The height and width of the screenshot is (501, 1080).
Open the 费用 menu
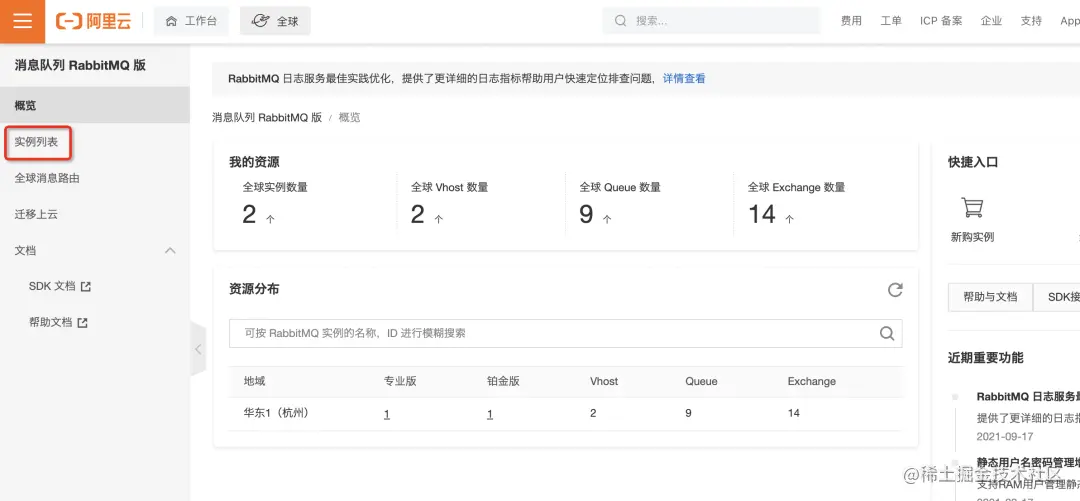[x=851, y=21]
